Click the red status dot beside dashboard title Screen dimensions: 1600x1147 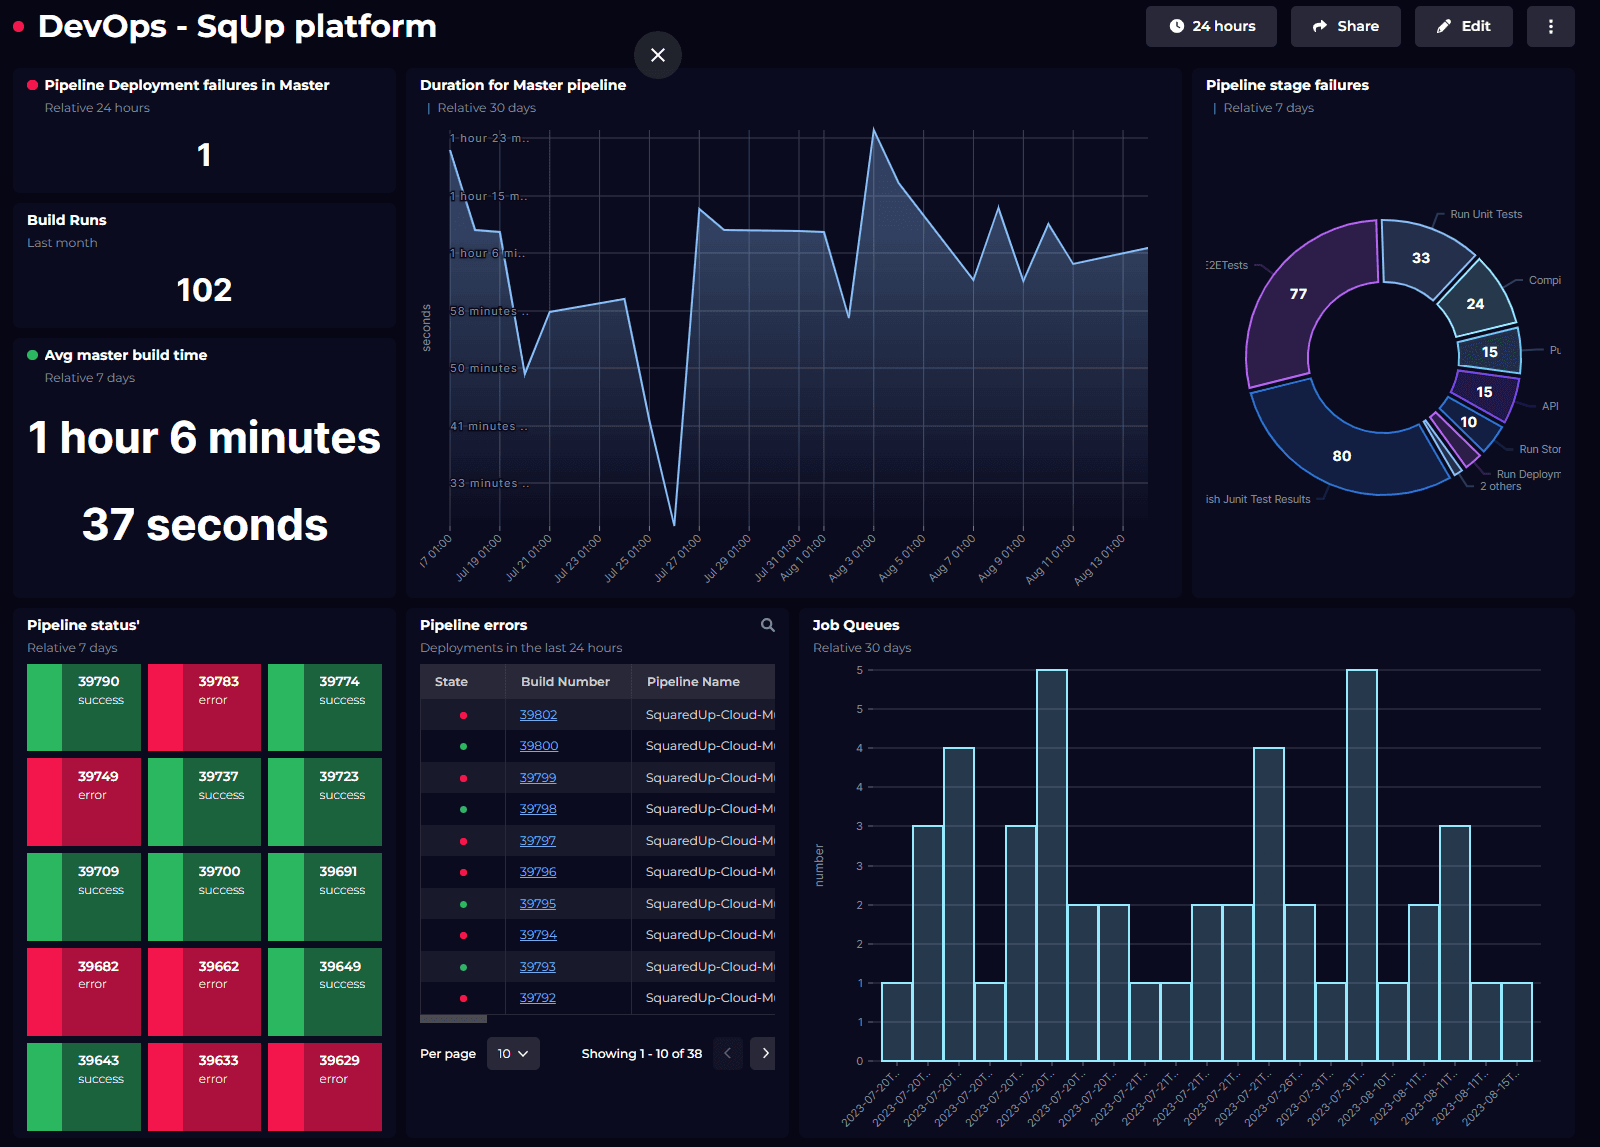click(x=18, y=27)
